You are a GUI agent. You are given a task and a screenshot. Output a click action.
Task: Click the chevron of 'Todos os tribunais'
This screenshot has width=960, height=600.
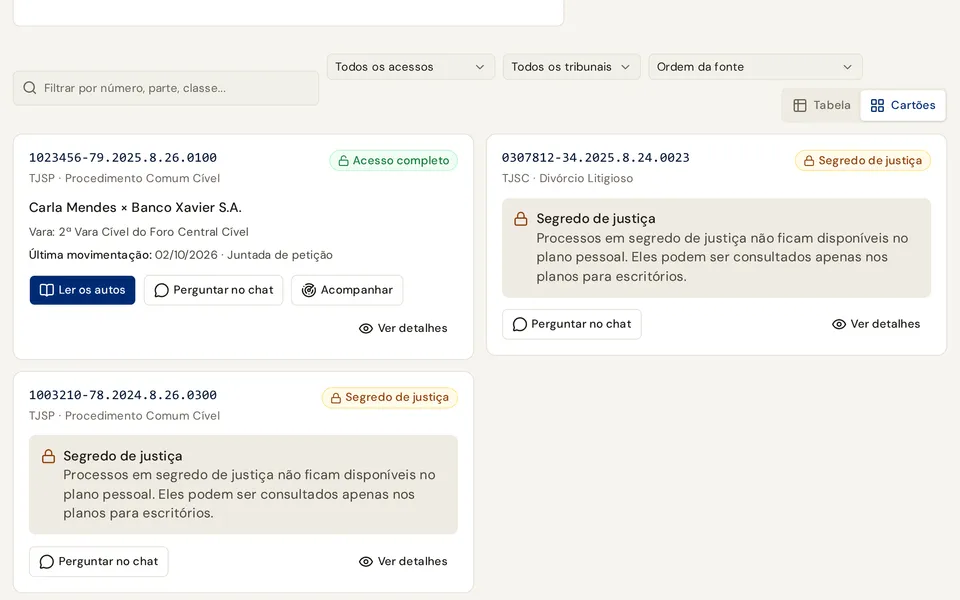(625, 67)
